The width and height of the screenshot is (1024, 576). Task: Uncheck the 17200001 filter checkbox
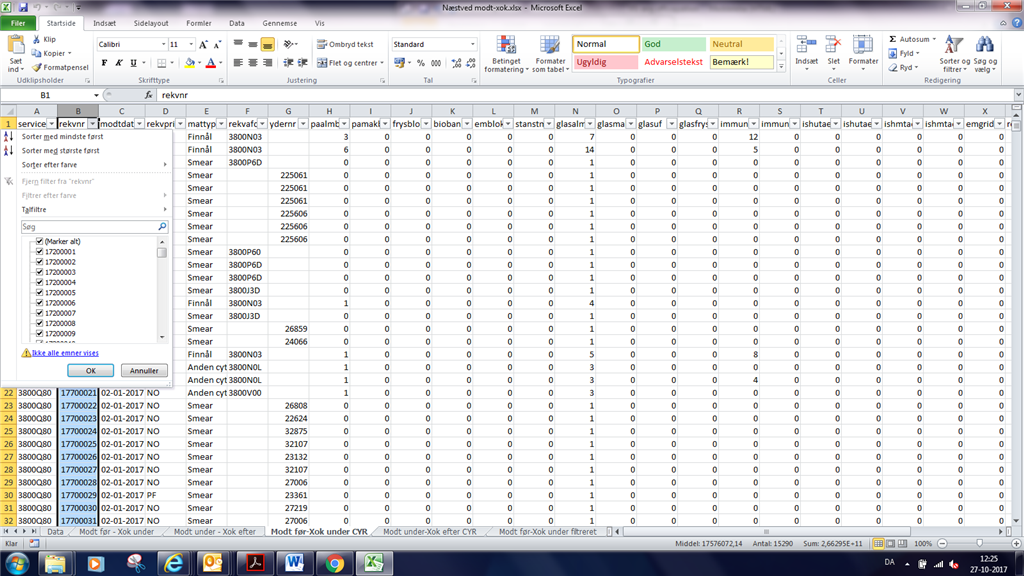point(39,251)
